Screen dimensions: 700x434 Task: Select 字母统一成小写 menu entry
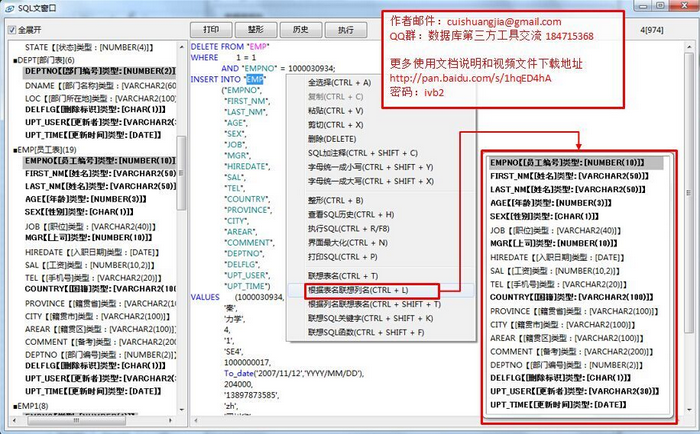371,167
